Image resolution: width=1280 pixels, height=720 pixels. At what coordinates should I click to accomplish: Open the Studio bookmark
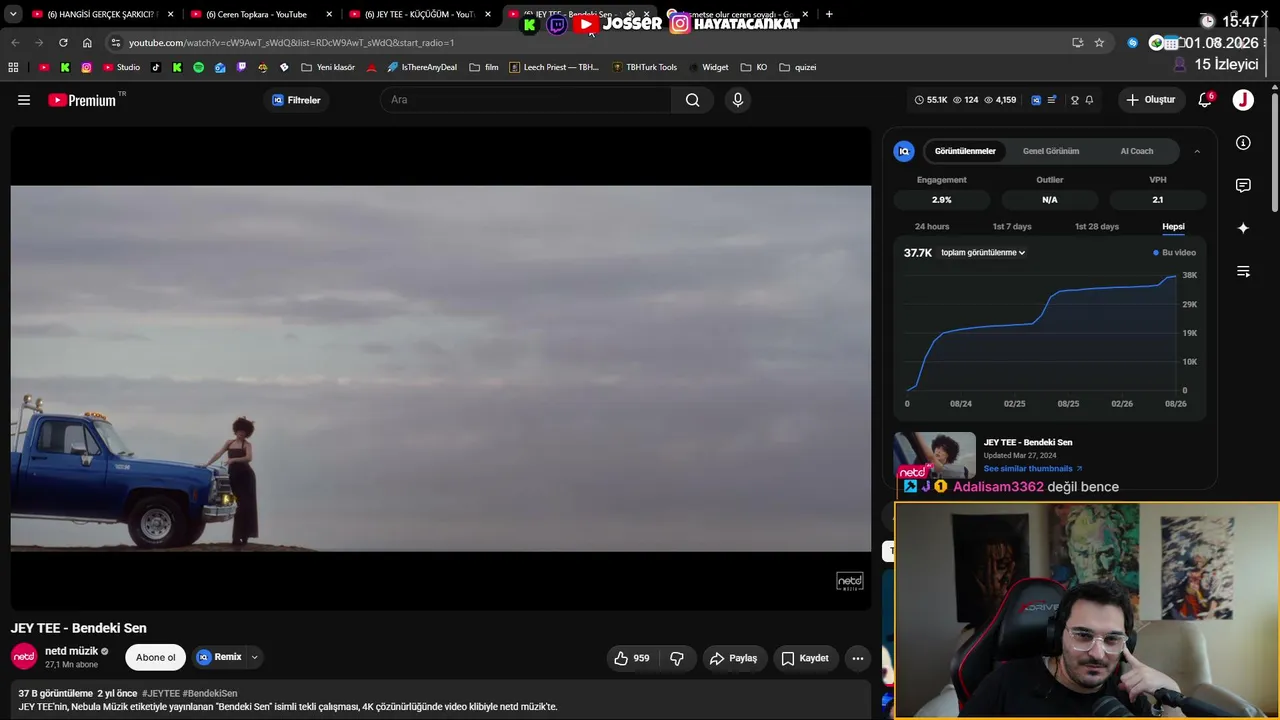pos(122,67)
